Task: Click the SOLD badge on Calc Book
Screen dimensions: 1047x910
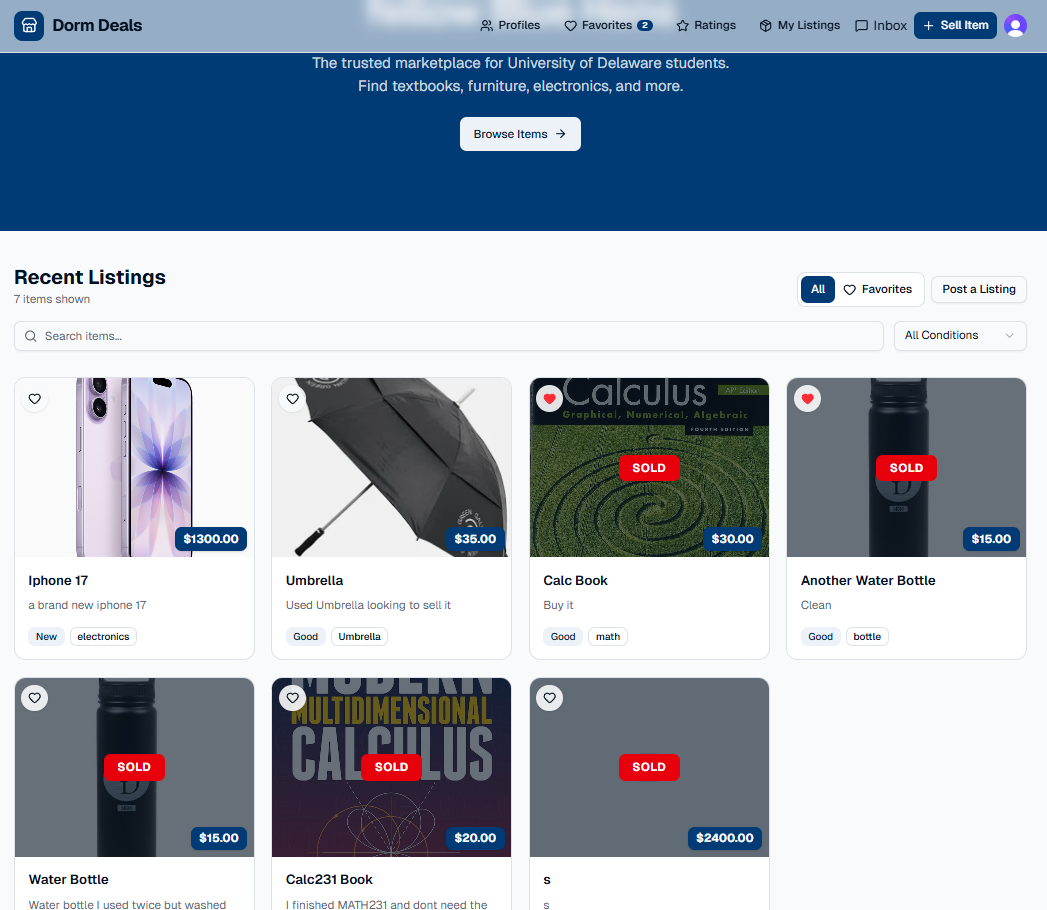Action: 649,468
